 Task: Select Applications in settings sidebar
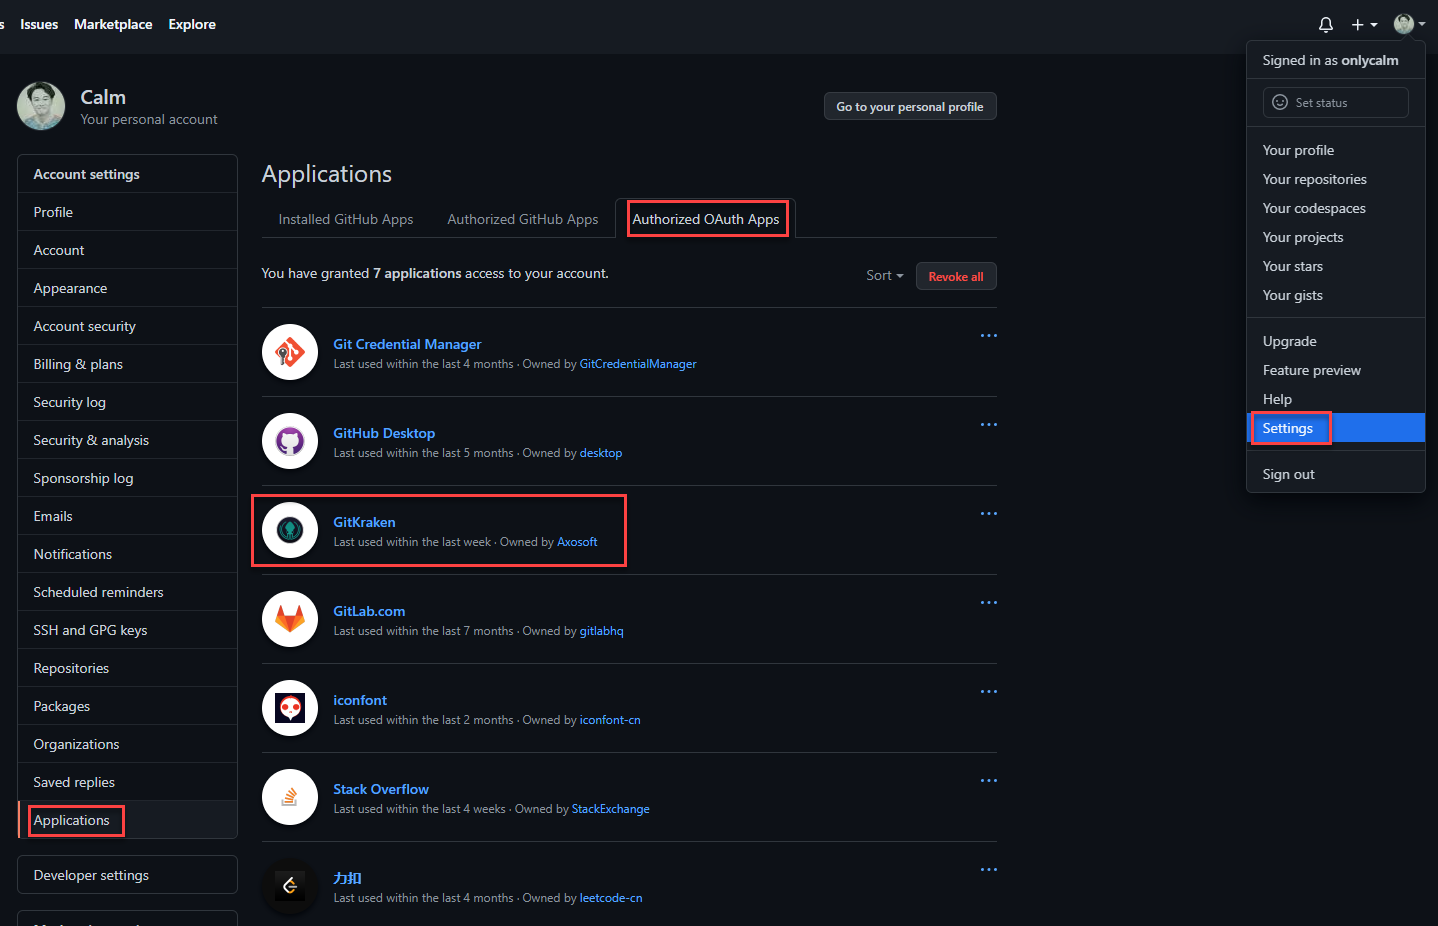(128, 820)
